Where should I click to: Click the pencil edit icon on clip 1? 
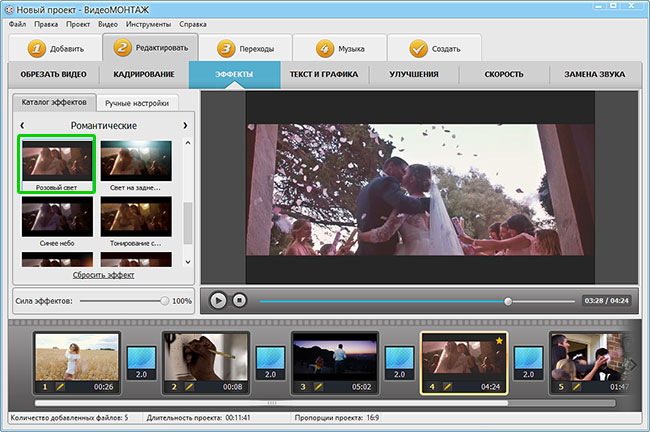coord(60,386)
